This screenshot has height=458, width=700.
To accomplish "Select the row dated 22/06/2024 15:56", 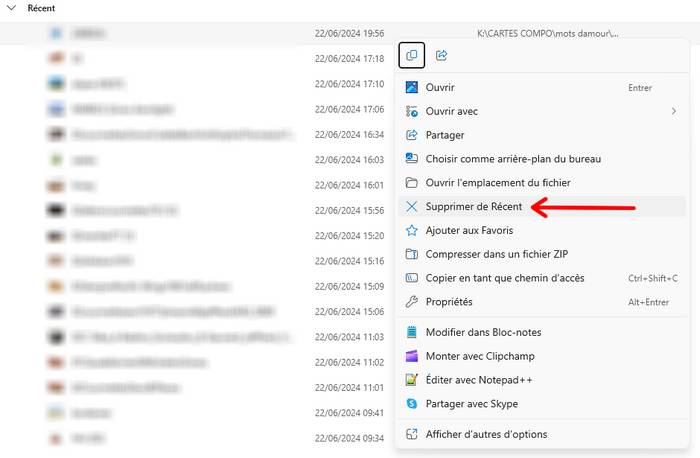I will click(196, 210).
